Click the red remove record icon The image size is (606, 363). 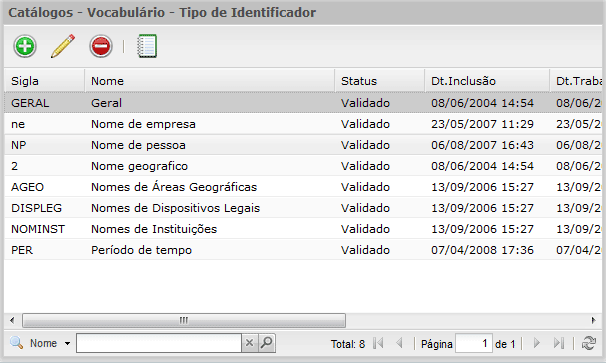[x=101, y=46]
